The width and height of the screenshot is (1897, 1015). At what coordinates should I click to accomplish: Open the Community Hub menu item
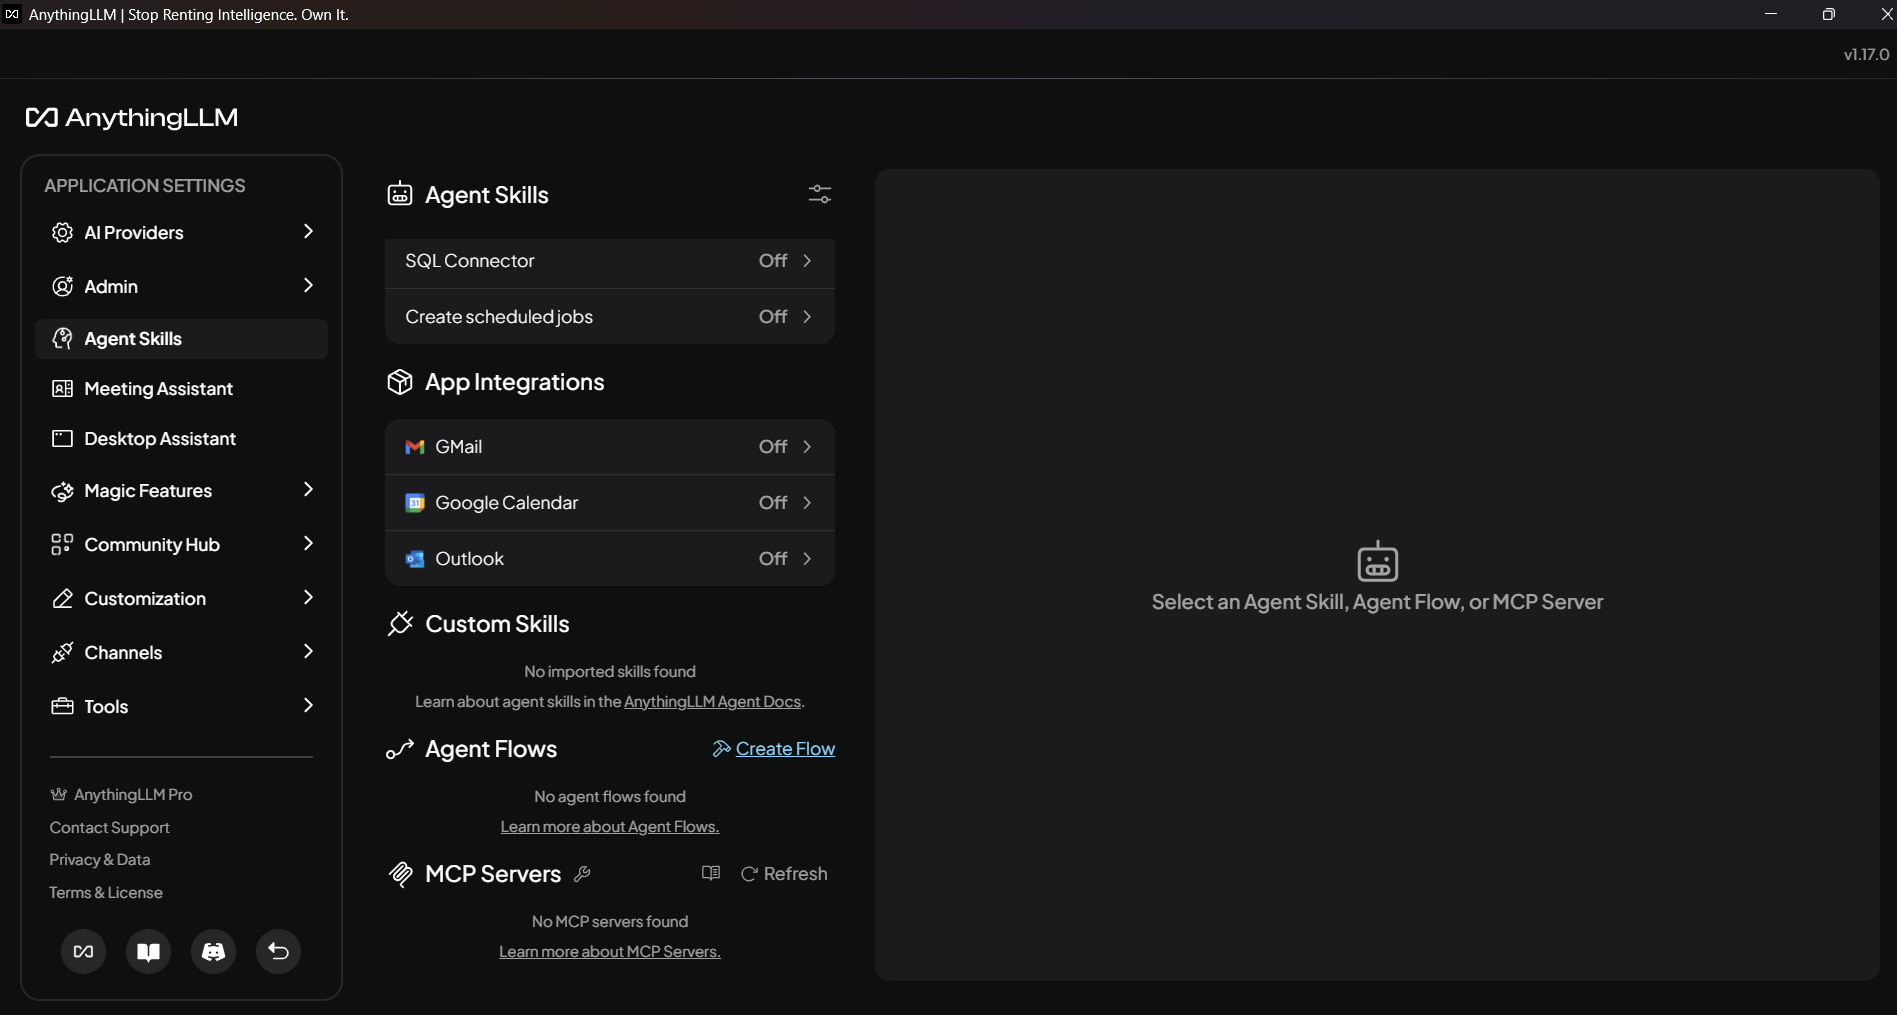[x=181, y=544]
